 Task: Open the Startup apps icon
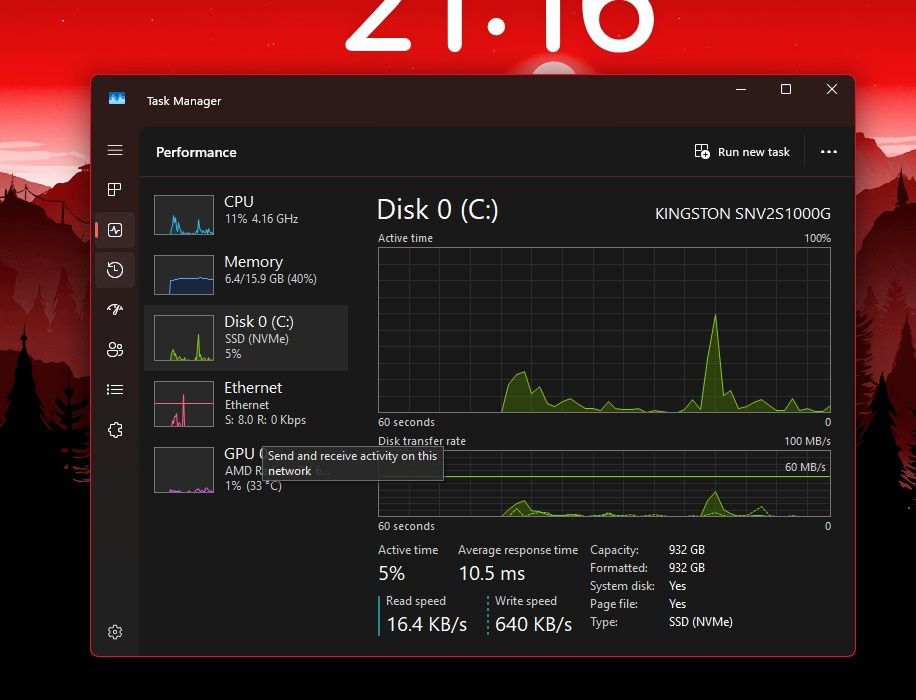[x=115, y=309]
